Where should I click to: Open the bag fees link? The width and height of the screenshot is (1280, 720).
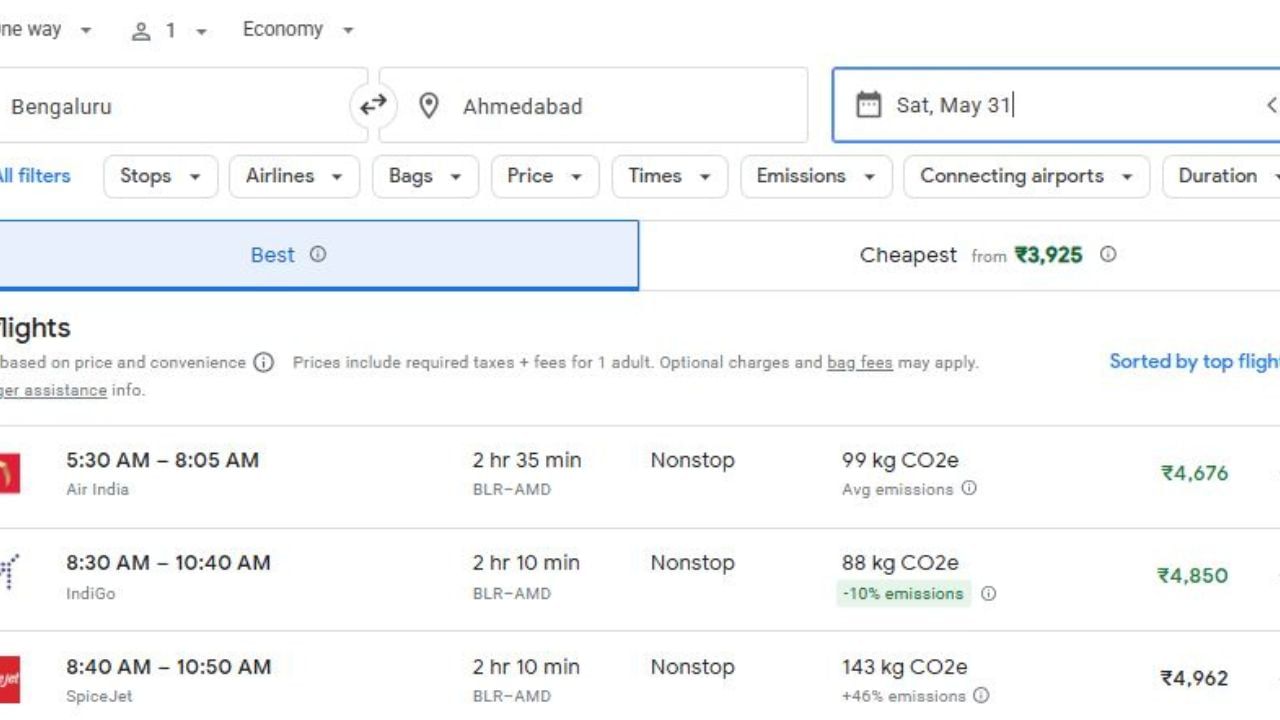859,363
